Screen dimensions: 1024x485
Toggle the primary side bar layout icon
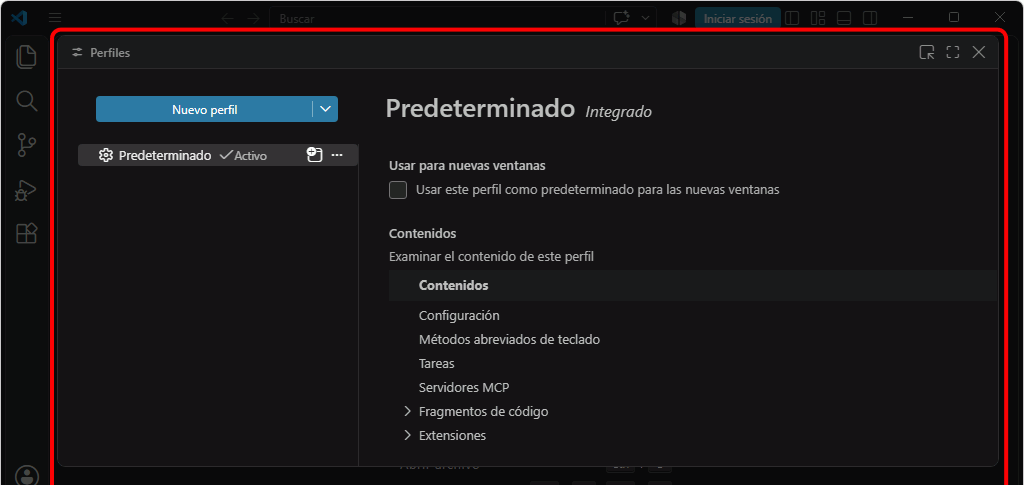pos(792,18)
